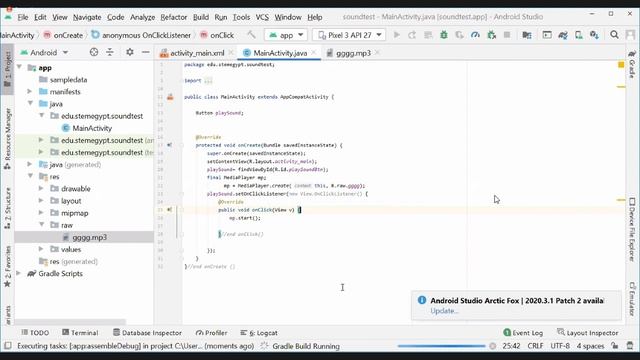Toggle the read-only lock icon in status bar
Viewport: 640px width, 360px height.
614,346
